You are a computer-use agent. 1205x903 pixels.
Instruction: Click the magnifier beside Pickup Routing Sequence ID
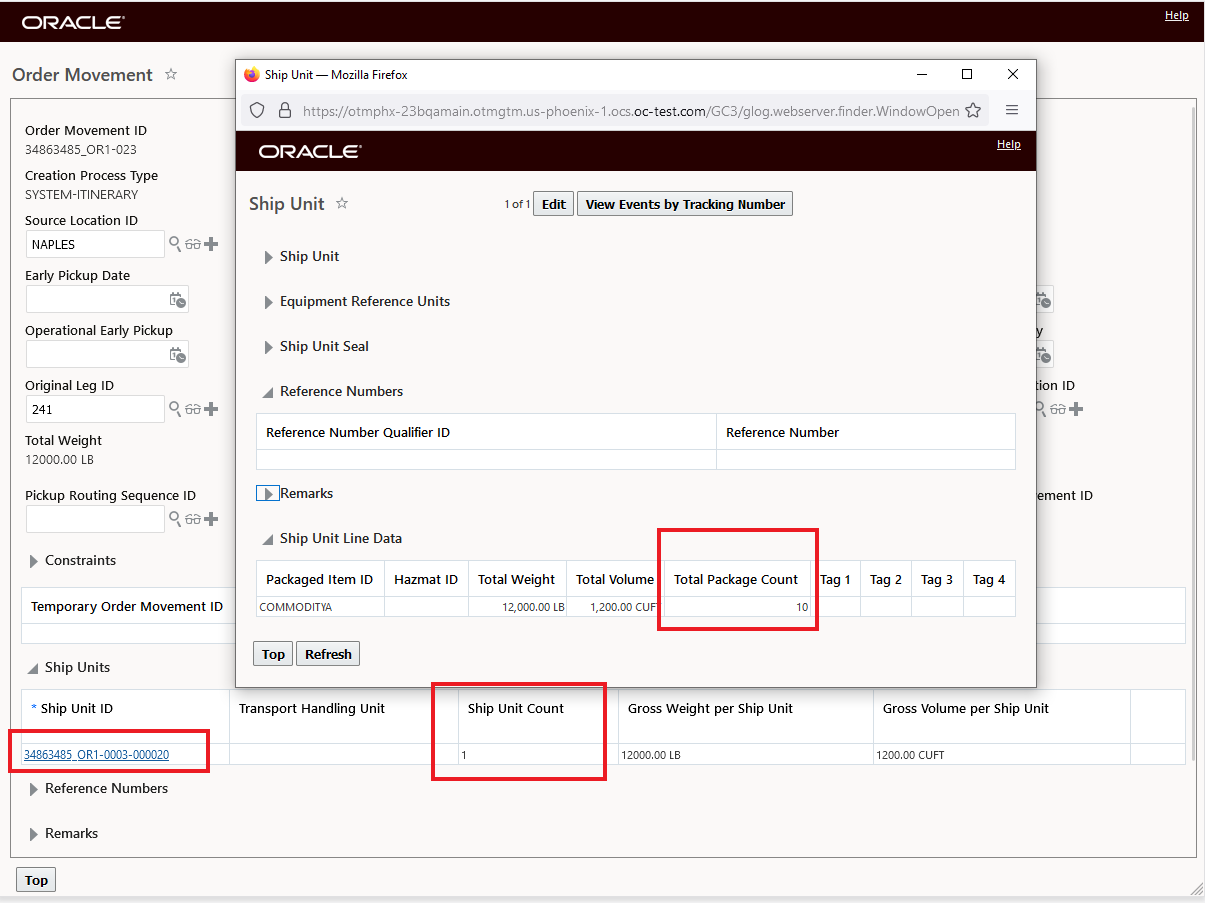[x=174, y=519]
